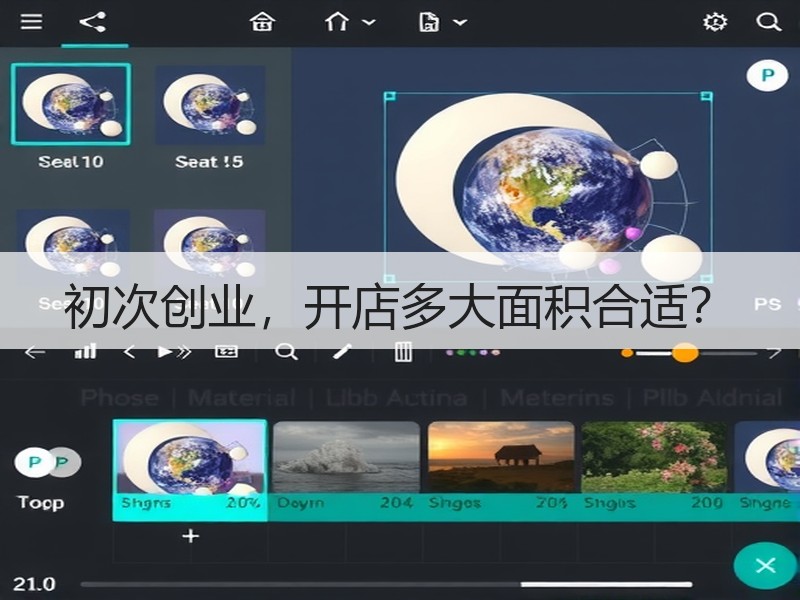This screenshot has width=800, height=600.
Task: Click the orange slider handle
Action: pos(684,353)
